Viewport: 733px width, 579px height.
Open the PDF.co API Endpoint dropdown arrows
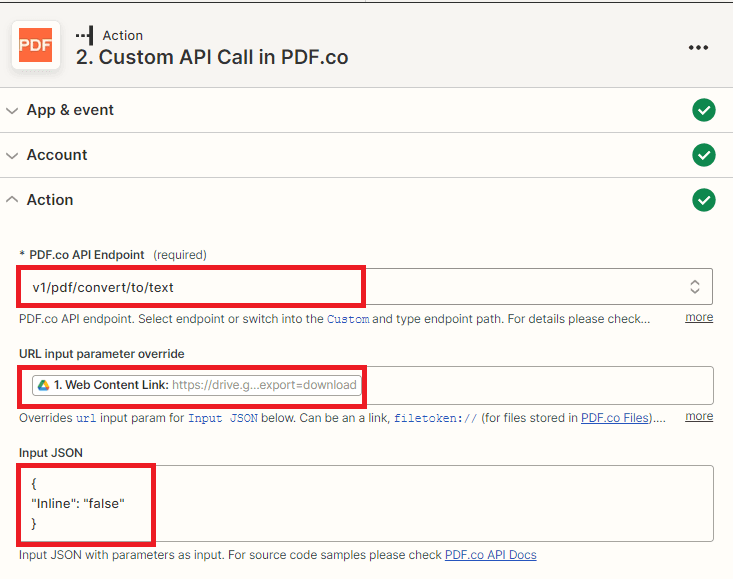(695, 287)
